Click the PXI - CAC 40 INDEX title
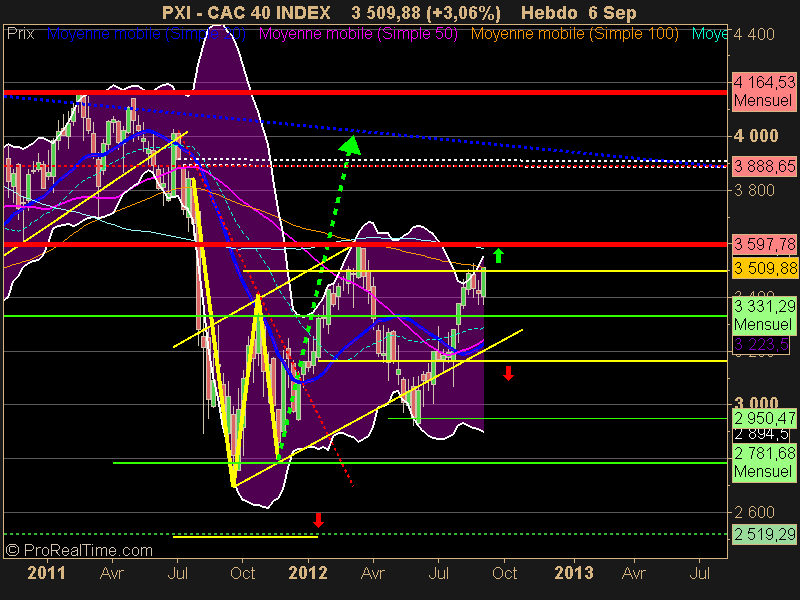This screenshot has height=600, width=800. tap(246, 13)
